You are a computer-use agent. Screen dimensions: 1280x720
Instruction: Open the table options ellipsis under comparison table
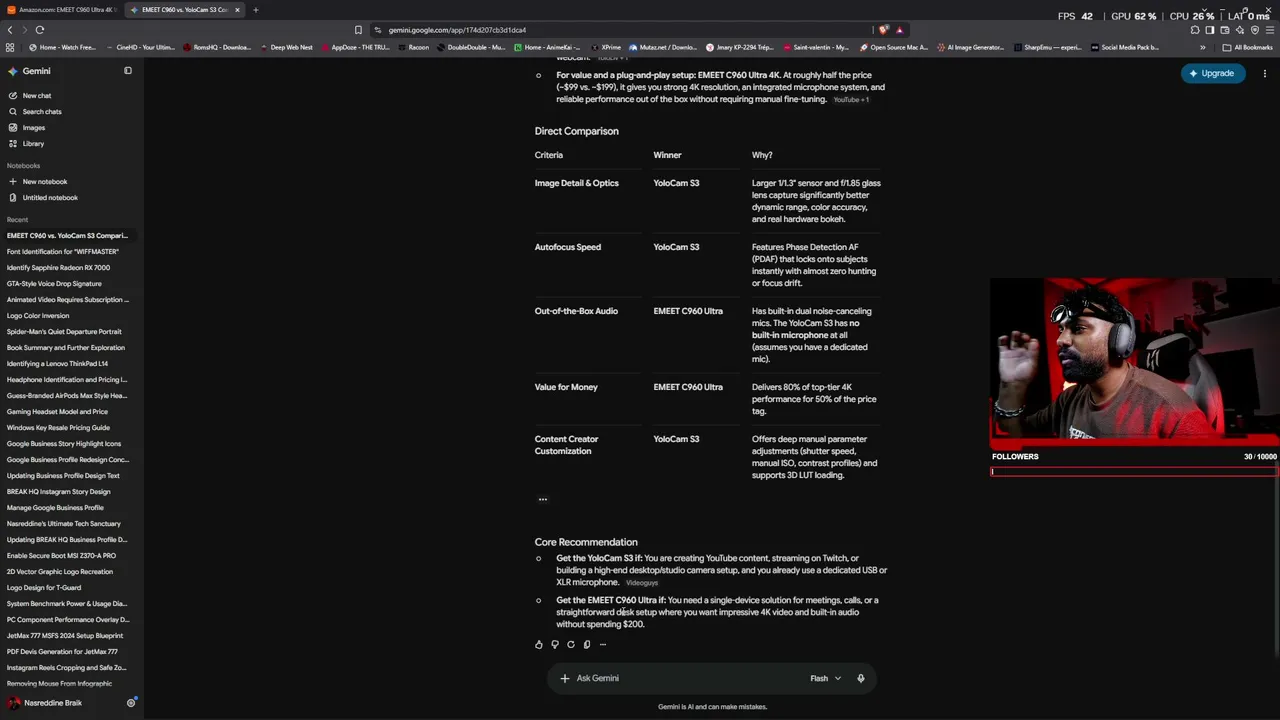coord(543,499)
